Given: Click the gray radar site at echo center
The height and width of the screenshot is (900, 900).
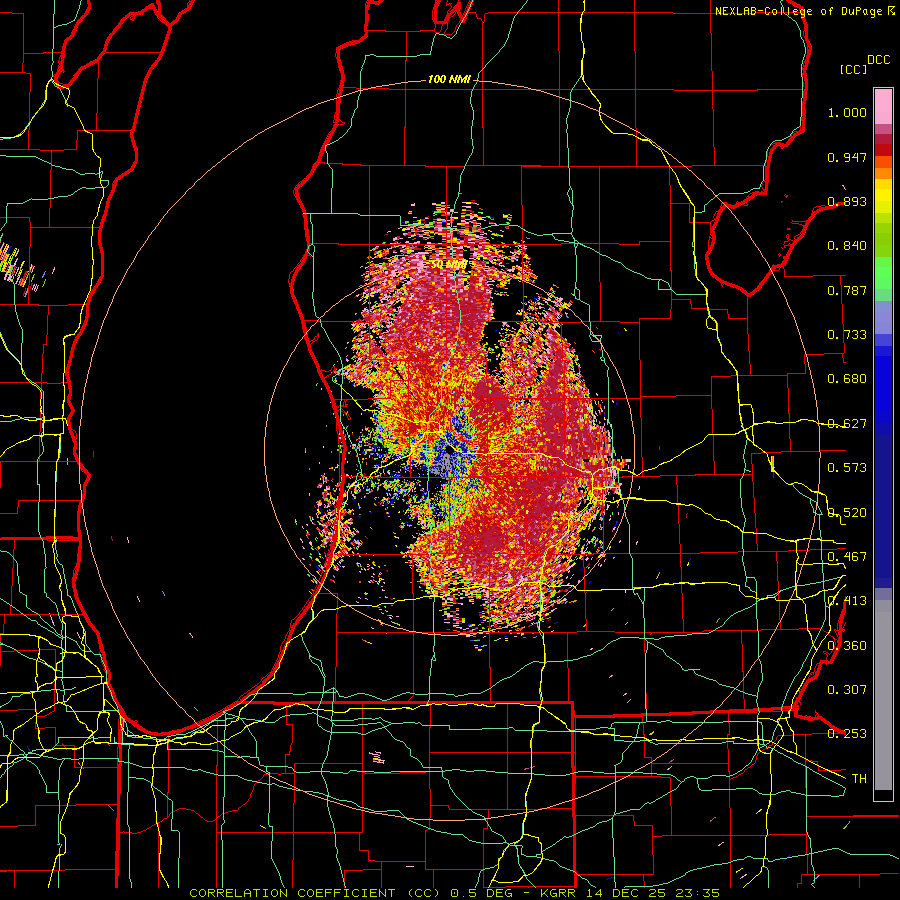Looking at the screenshot, I should click(x=446, y=459).
